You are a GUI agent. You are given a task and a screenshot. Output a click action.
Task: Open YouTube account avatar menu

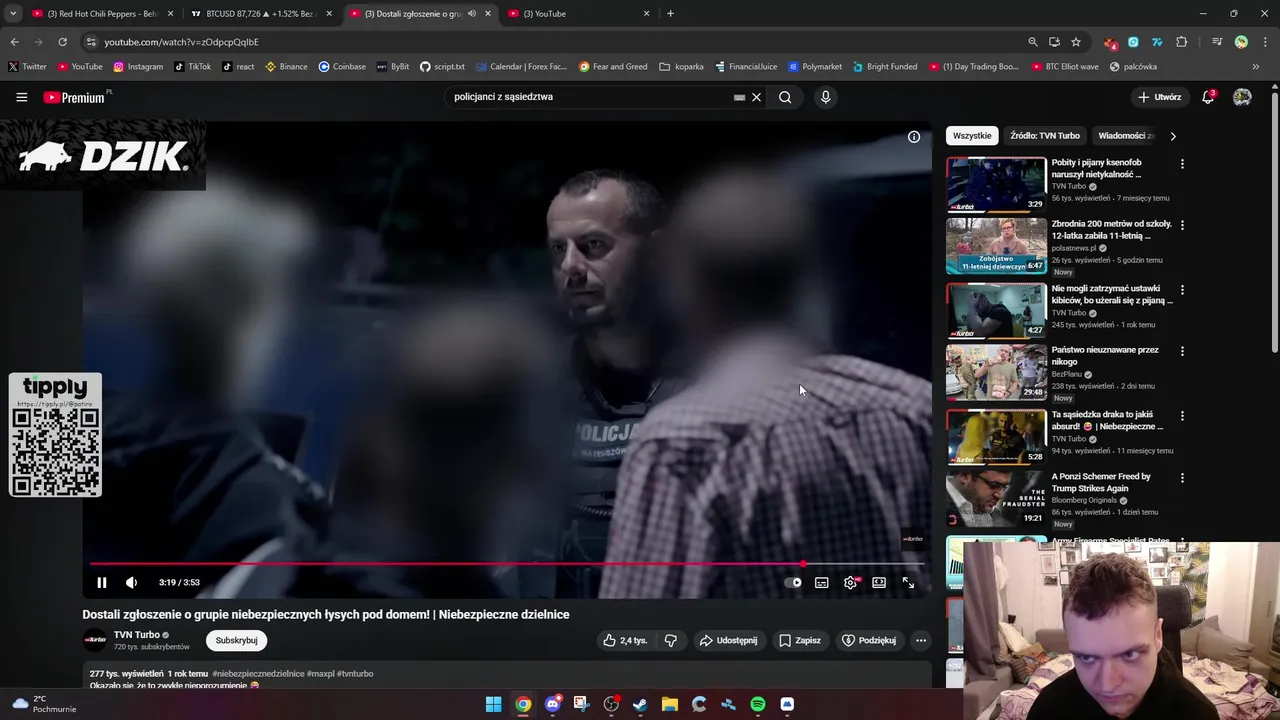pos(1242,97)
